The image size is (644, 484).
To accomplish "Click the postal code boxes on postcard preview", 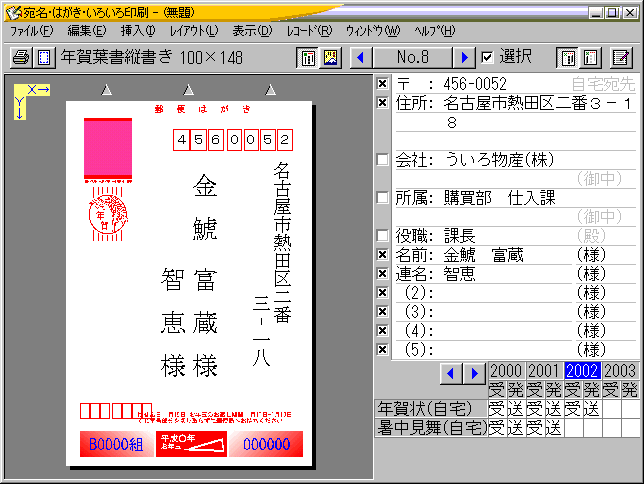I will (x=232, y=140).
